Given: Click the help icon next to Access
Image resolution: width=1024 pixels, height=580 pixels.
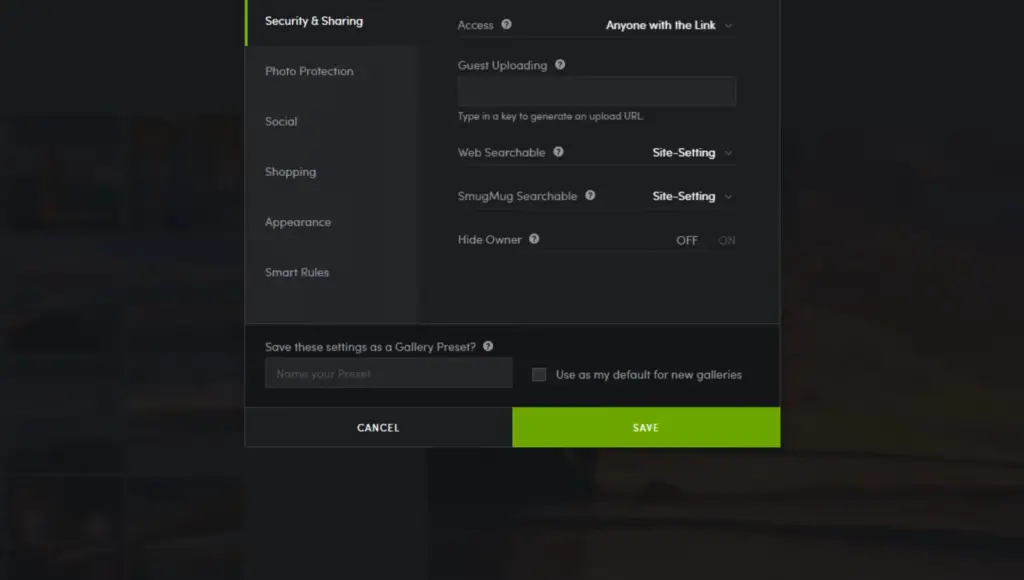Looking at the screenshot, I should click(x=506, y=25).
